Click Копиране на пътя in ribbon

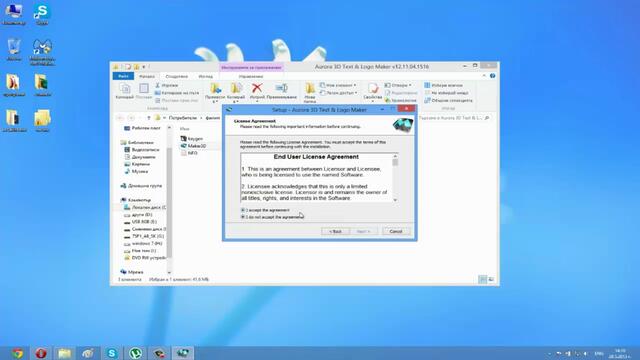(x=177, y=93)
